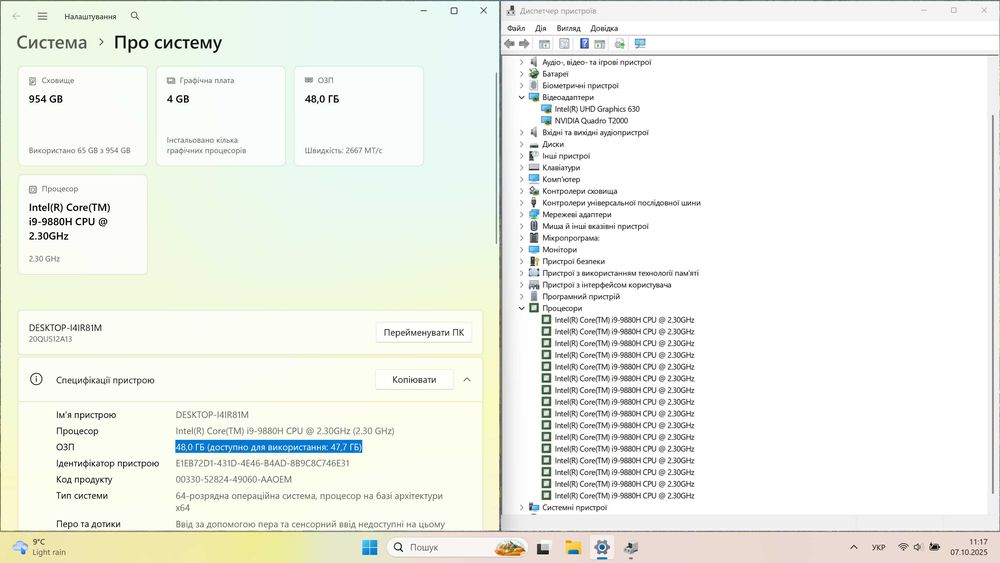Go to Система breadcrumb link
The height and width of the screenshot is (563, 1000).
click(52, 43)
